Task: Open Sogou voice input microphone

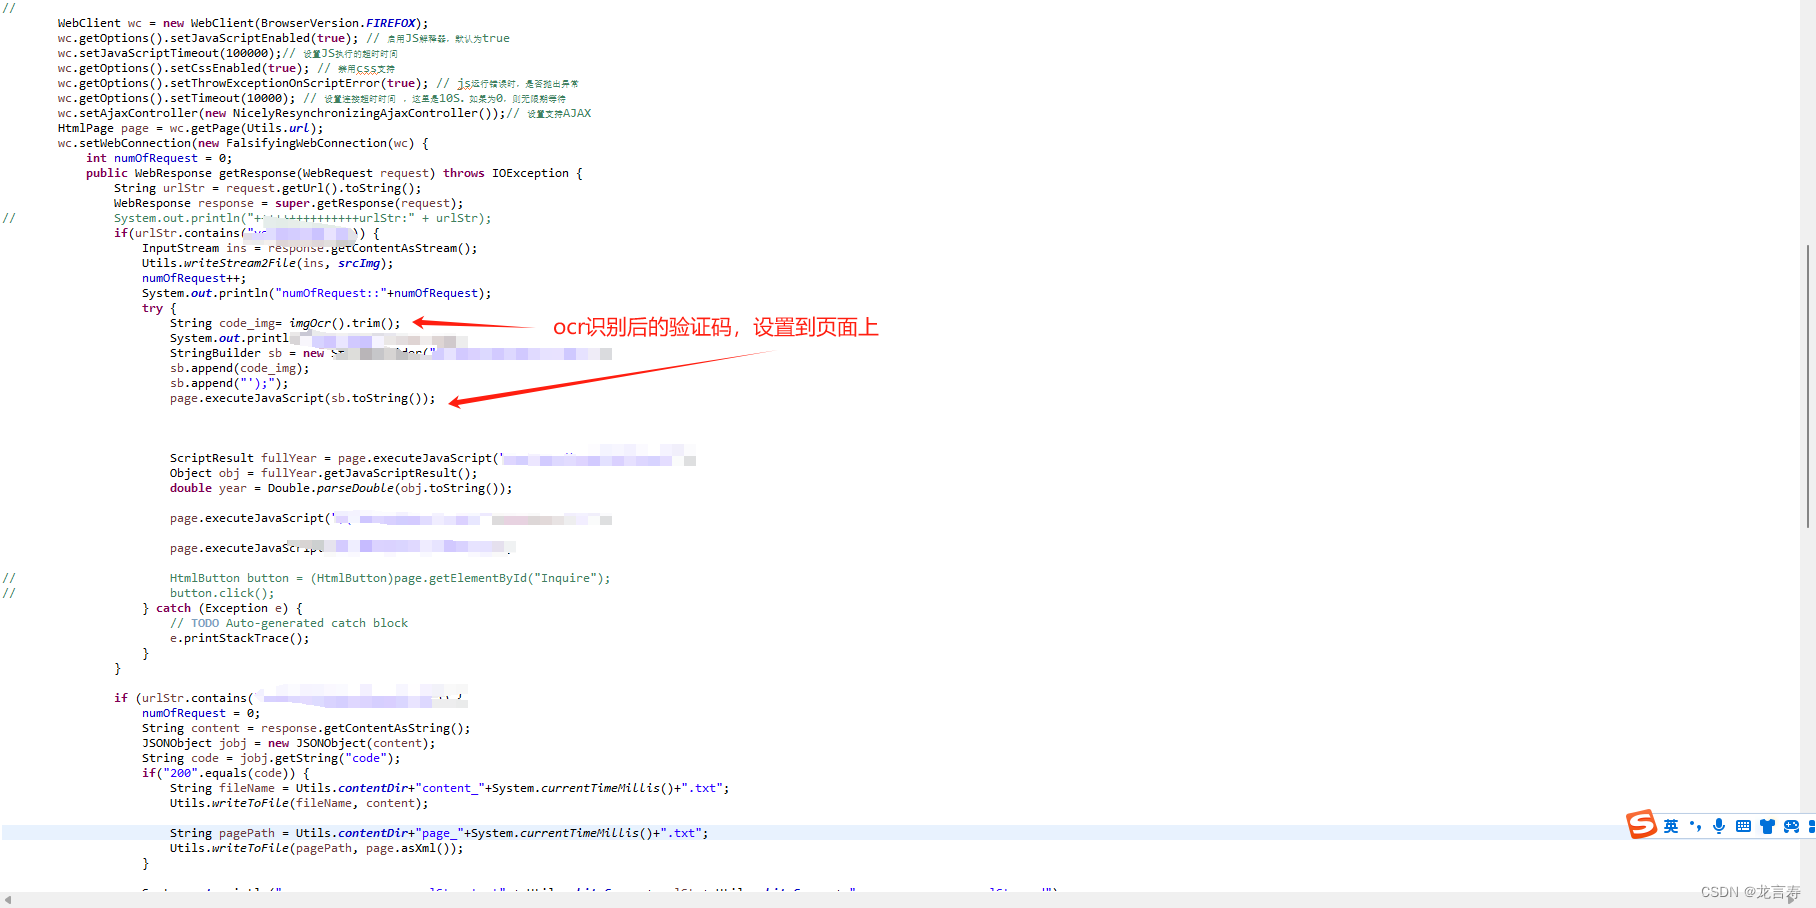Action: [1719, 826]
